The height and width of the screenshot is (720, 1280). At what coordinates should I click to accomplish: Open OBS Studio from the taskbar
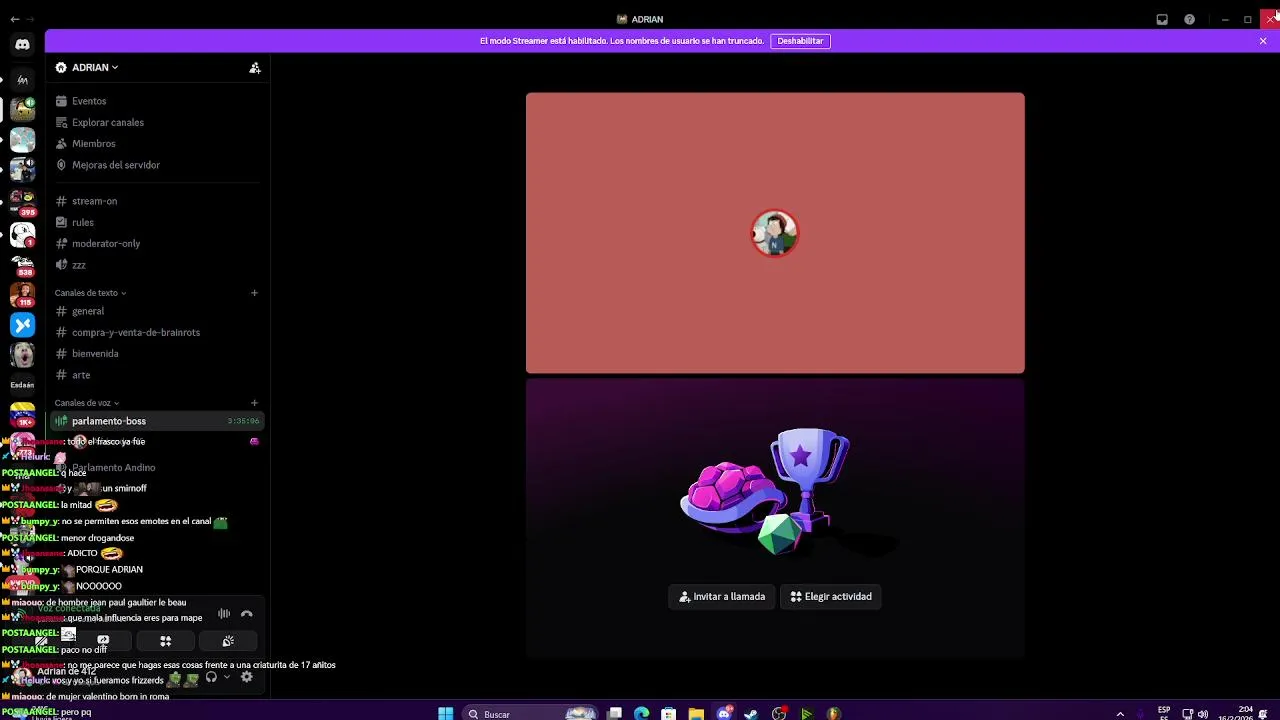pos(779,714)
